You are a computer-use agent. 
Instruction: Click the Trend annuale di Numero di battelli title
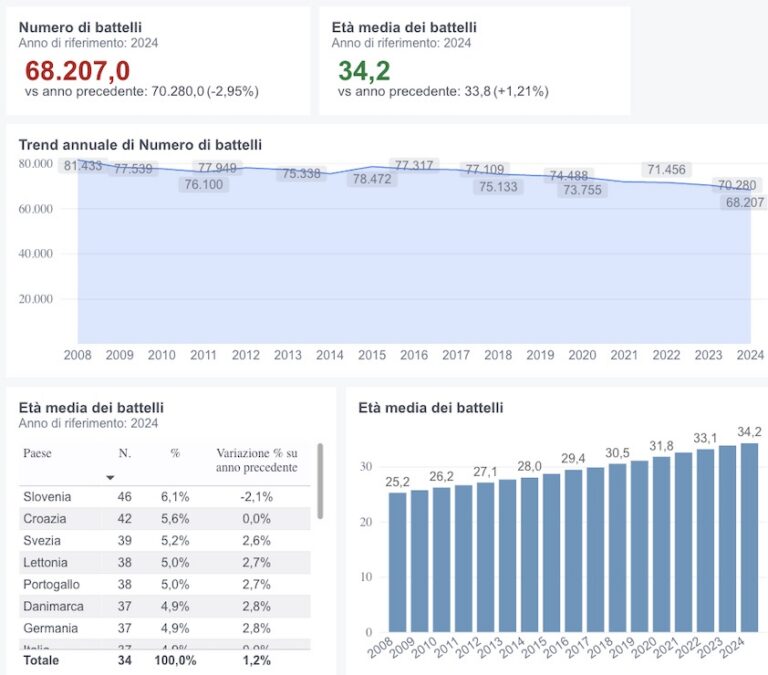(140, 145)
